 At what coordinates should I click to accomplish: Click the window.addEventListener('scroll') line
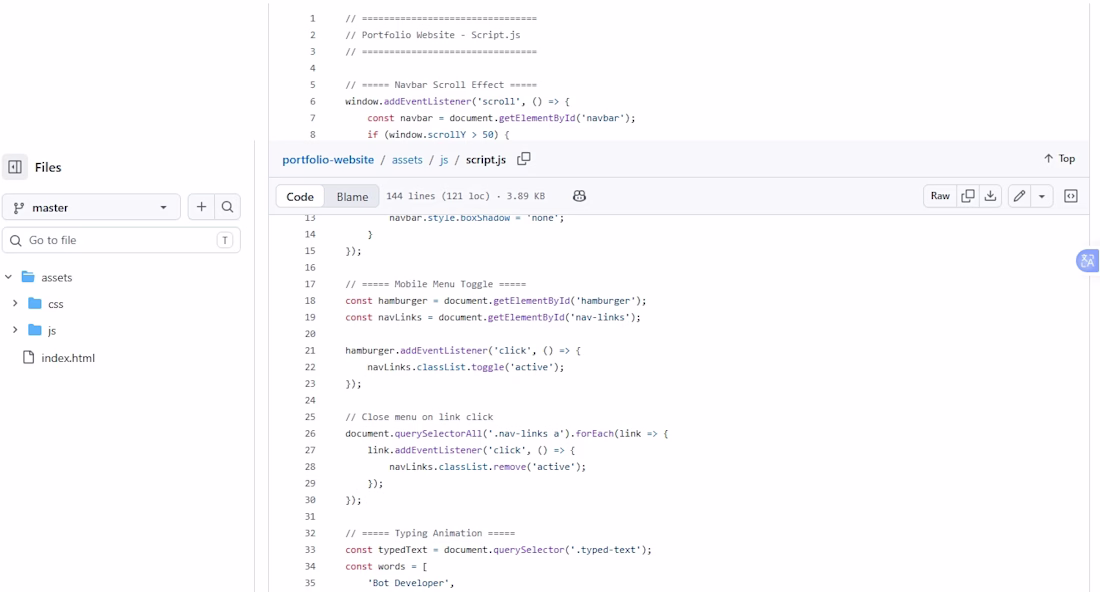457,102
